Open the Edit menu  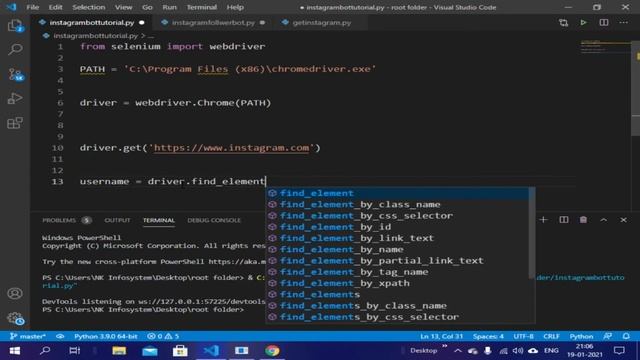click(56, 7)
